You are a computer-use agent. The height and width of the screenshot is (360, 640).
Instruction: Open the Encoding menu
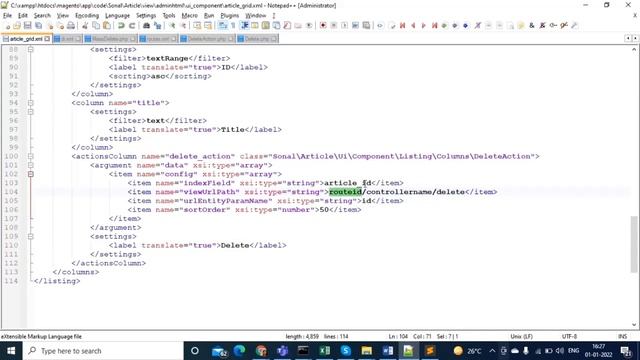pyautogui.click(x=87, y=16)
